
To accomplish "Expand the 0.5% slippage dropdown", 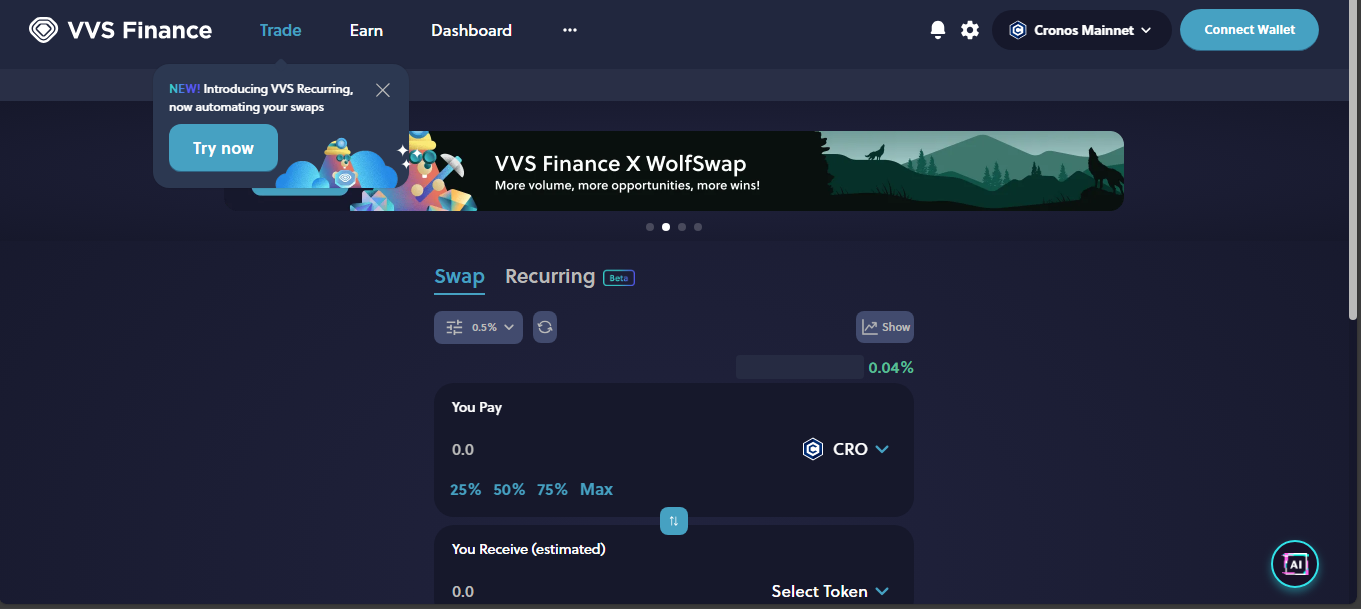I will click(478, 327).
